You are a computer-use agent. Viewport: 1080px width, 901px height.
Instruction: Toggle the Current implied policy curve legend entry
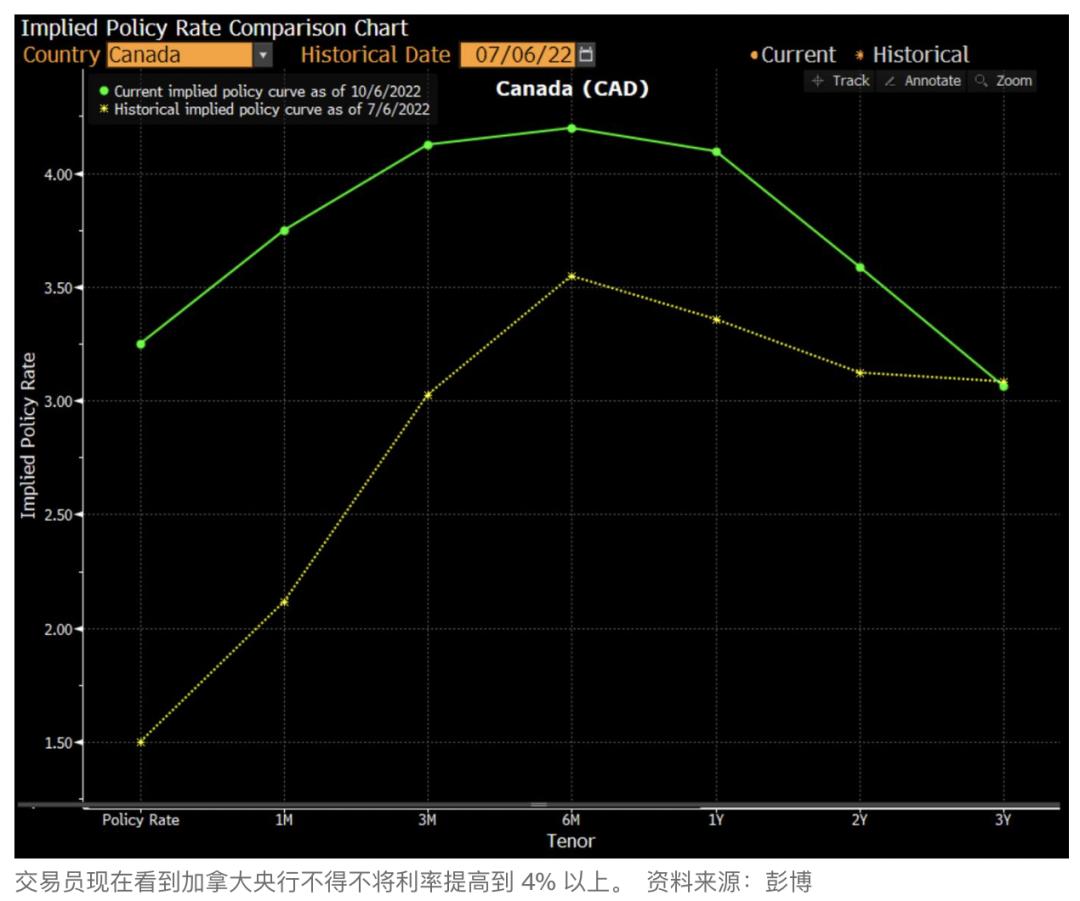pos(265,91)
